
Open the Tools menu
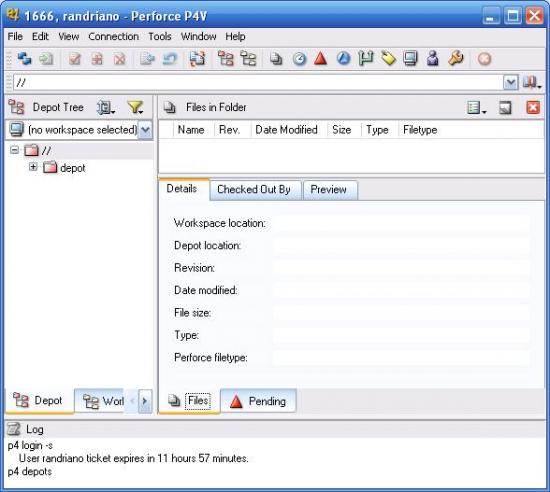[160, 36]
